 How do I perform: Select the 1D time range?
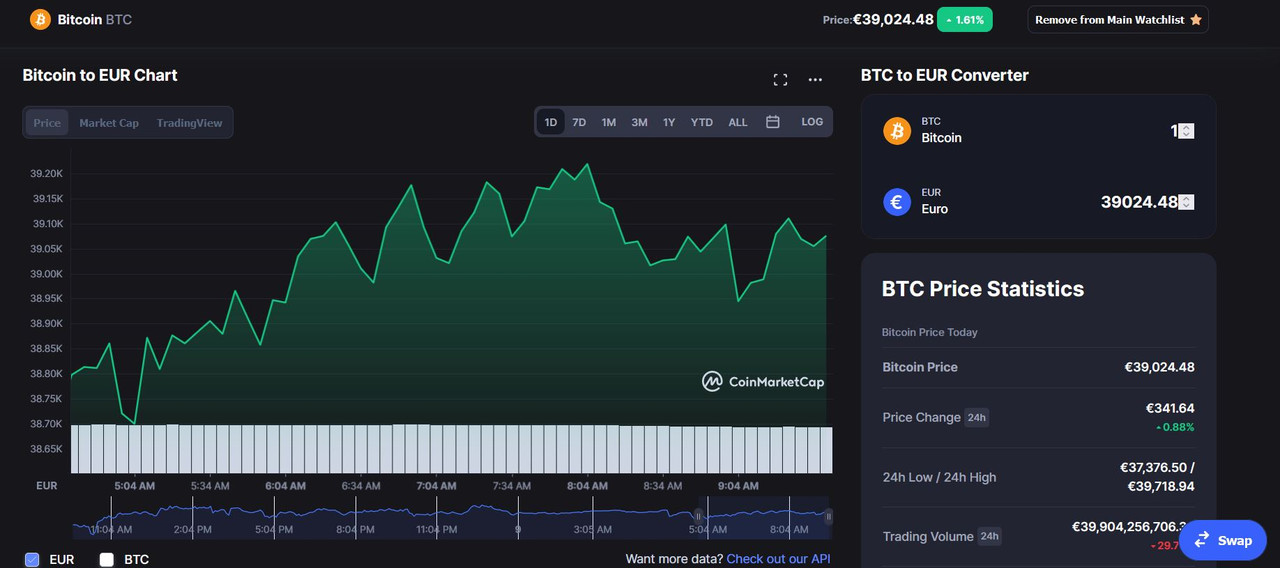[551, 122]
